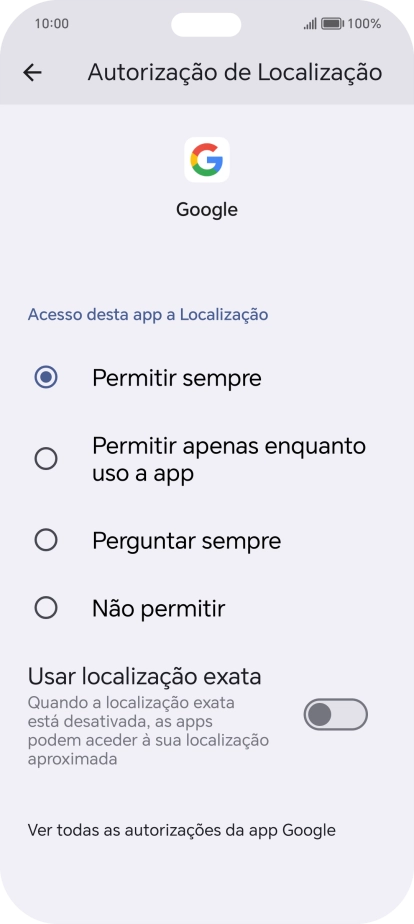The height and width of the screenshot is (924, 414).
Task: Select the 'Não permitir' radio circle
Action: point(46,608)
